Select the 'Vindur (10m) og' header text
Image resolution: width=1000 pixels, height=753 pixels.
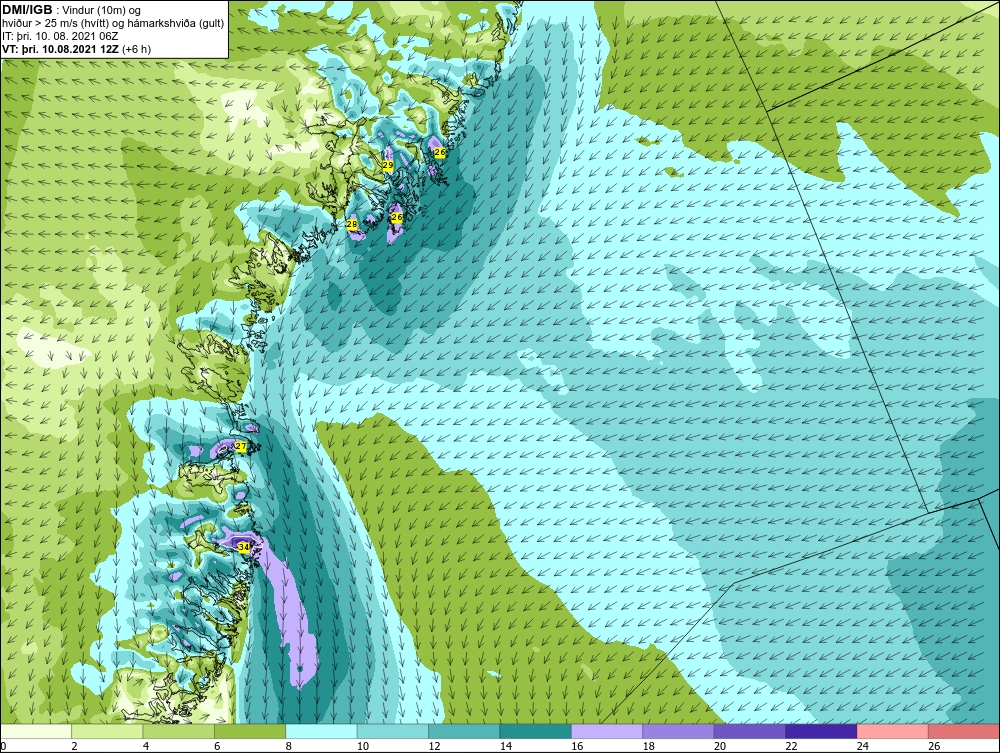103,11
